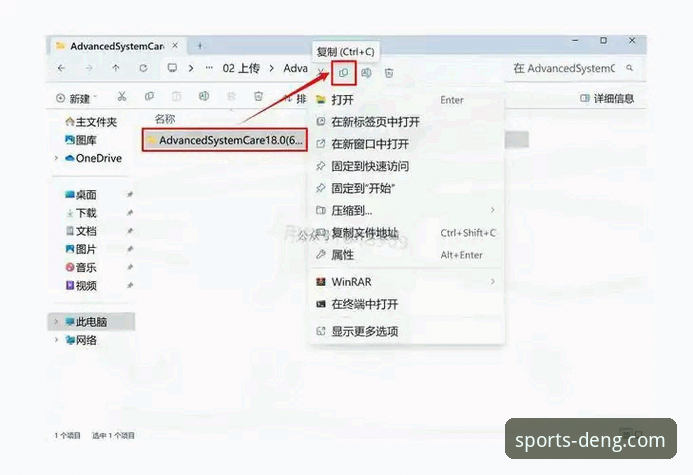This screenshot has height=475, width=693.
Task: Go forward with the right arrow button
Action: coord(89,68)
